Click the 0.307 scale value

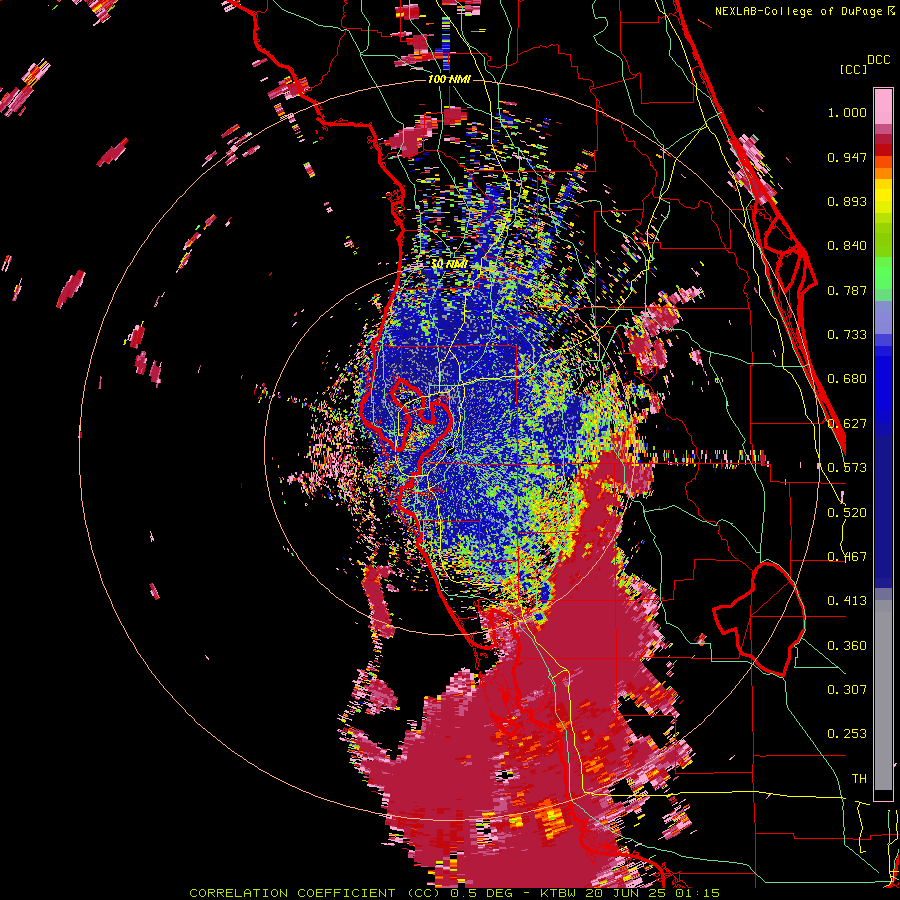[x=847, y=689]
